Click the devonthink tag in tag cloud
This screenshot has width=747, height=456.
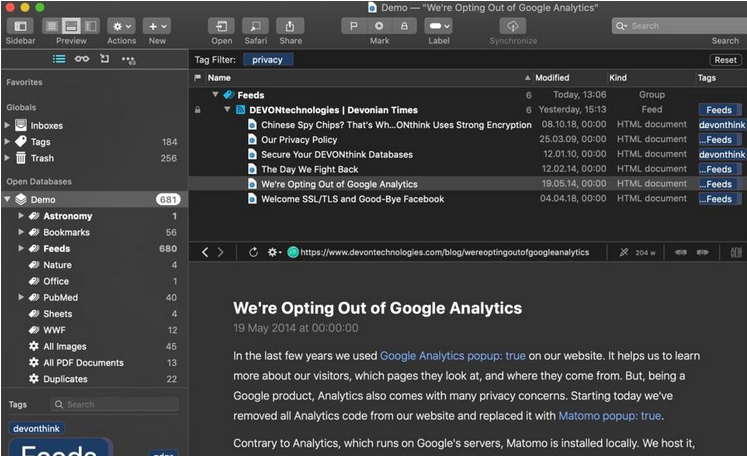(36, 428)
